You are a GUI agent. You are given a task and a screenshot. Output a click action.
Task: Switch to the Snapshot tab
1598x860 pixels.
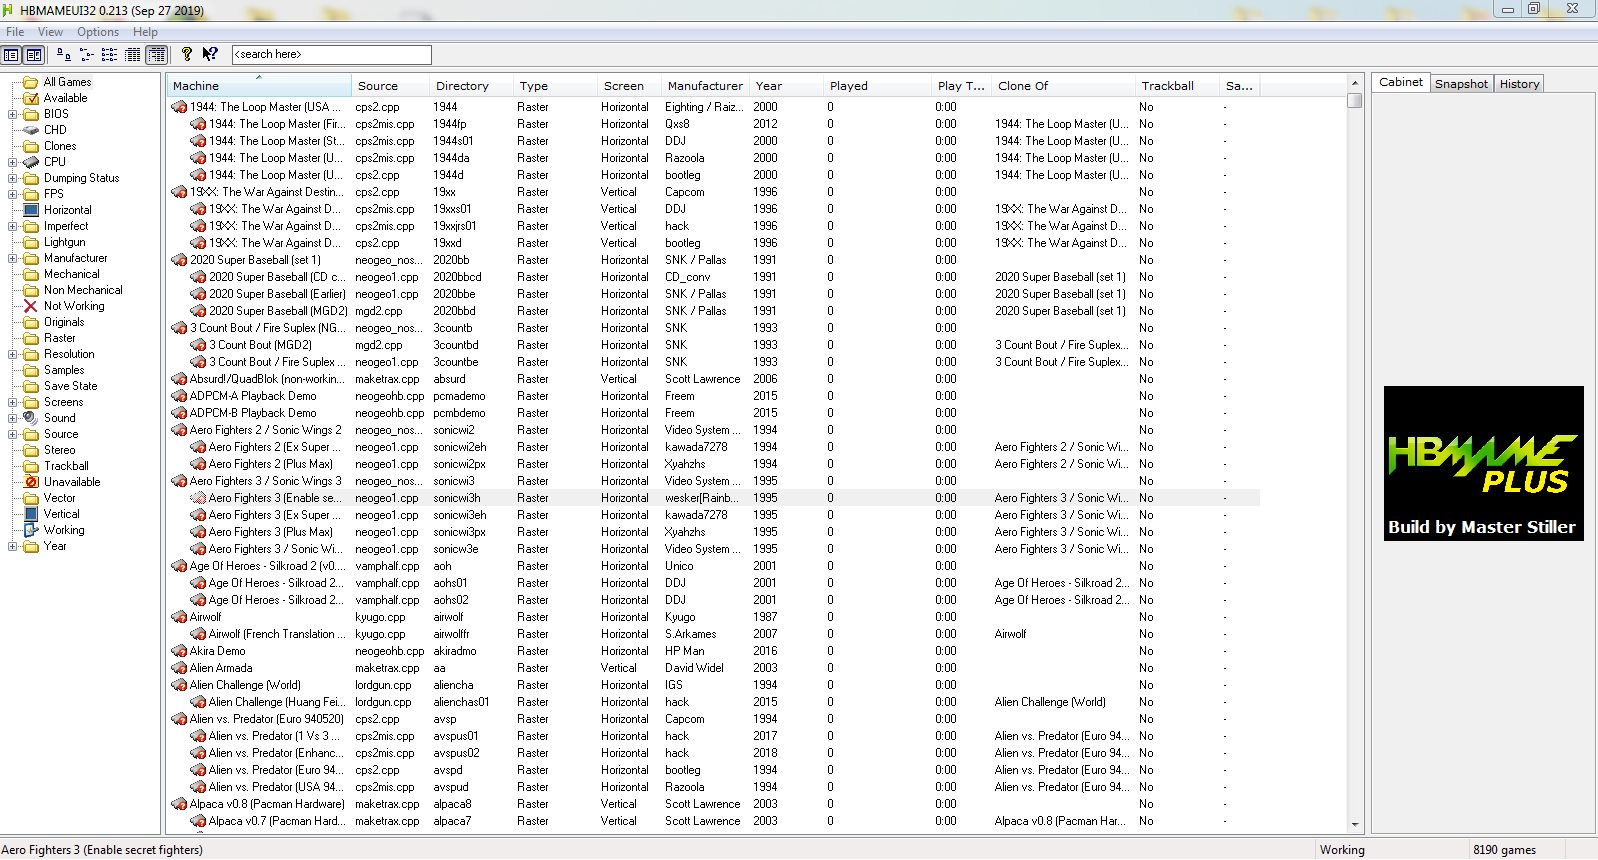click(1461, 84)
